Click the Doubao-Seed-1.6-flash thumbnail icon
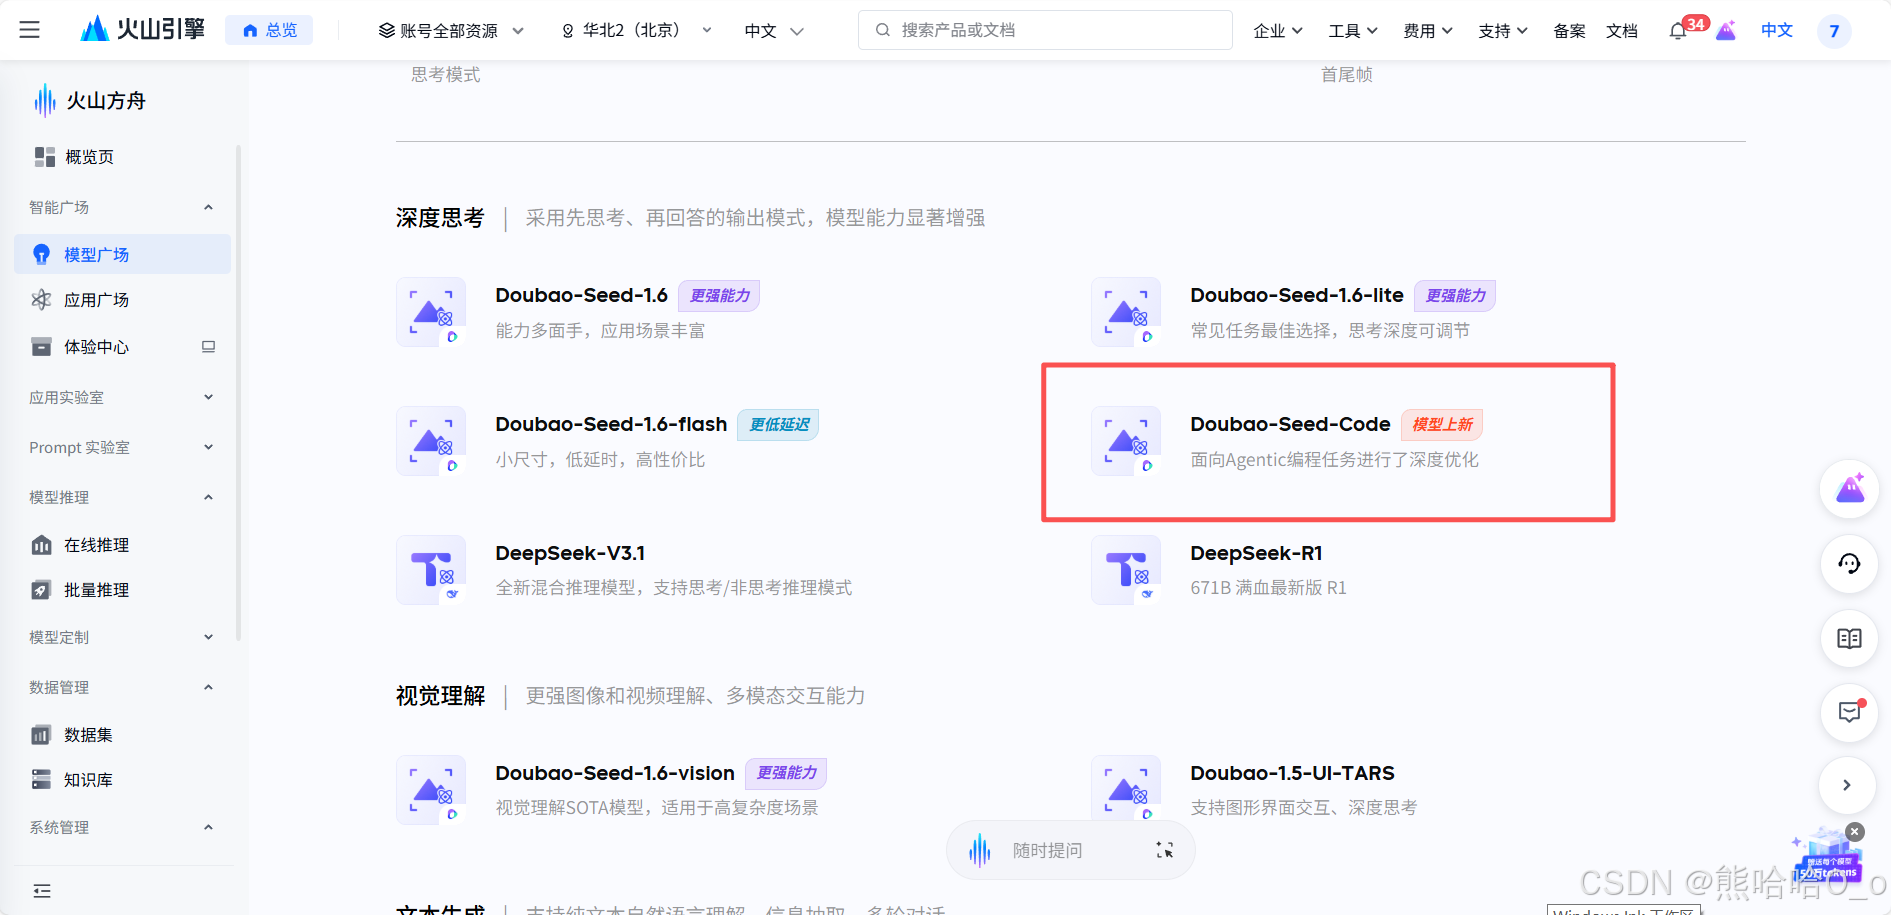 (431, 441)
